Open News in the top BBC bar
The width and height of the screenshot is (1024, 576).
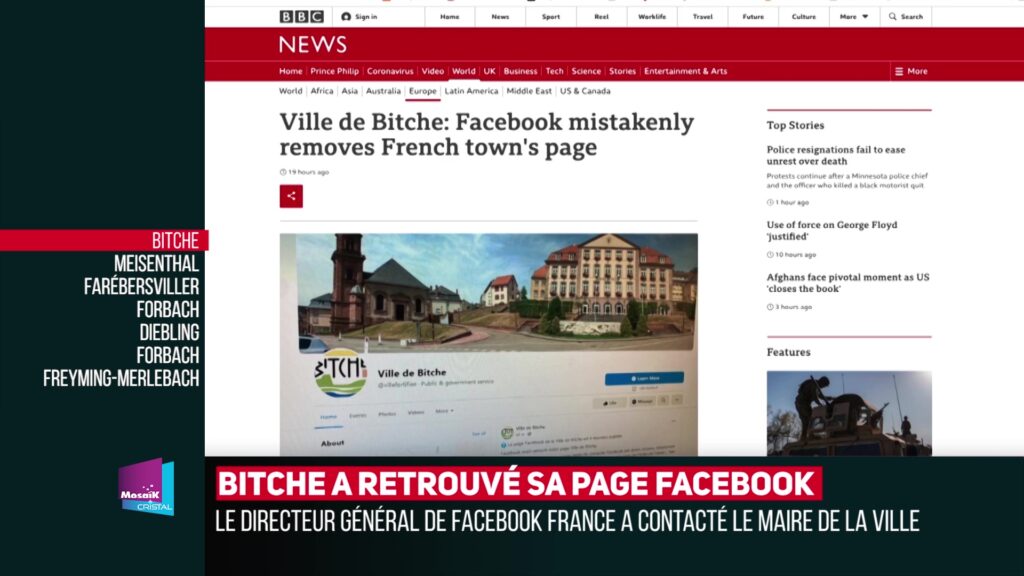point(500,16)
